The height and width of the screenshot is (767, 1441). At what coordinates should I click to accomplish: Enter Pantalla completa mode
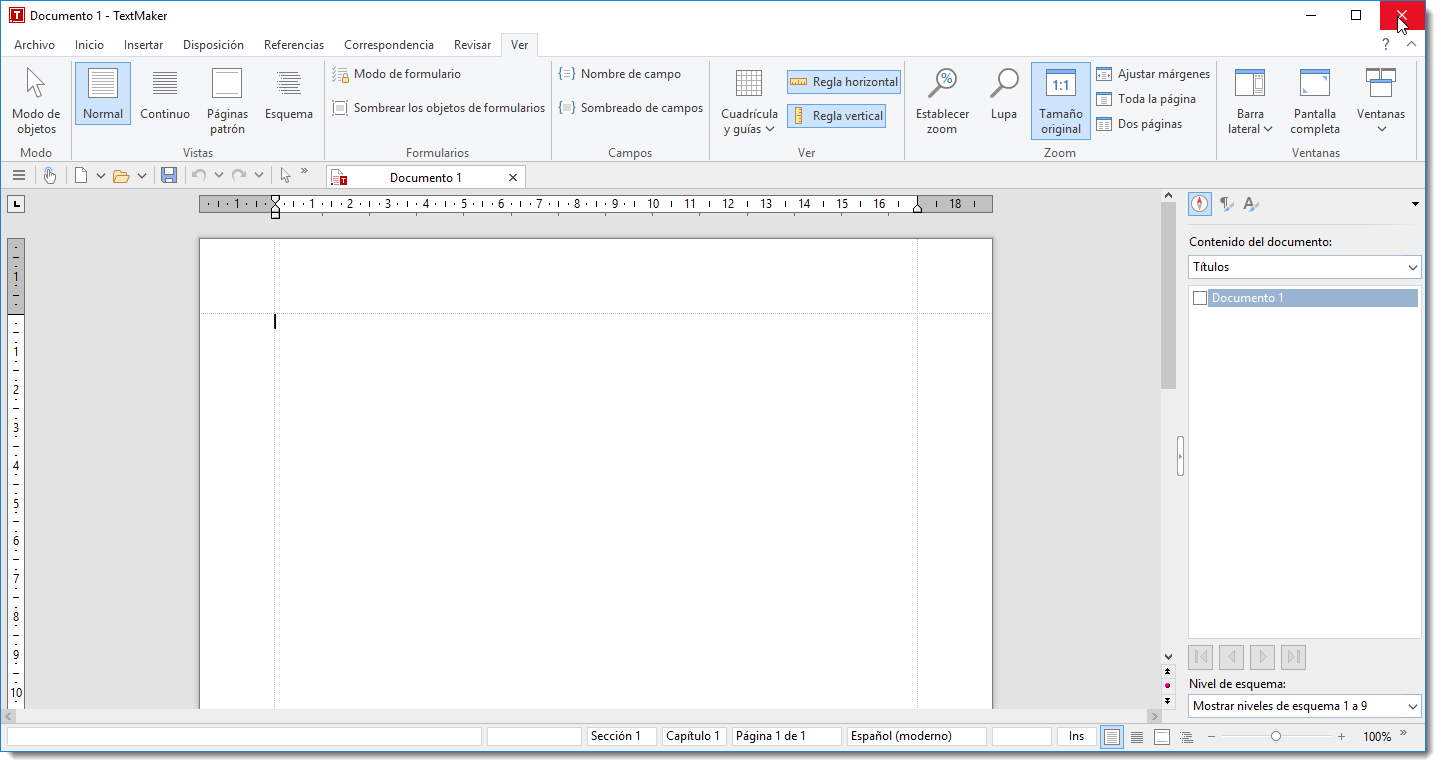point(1315,101)
